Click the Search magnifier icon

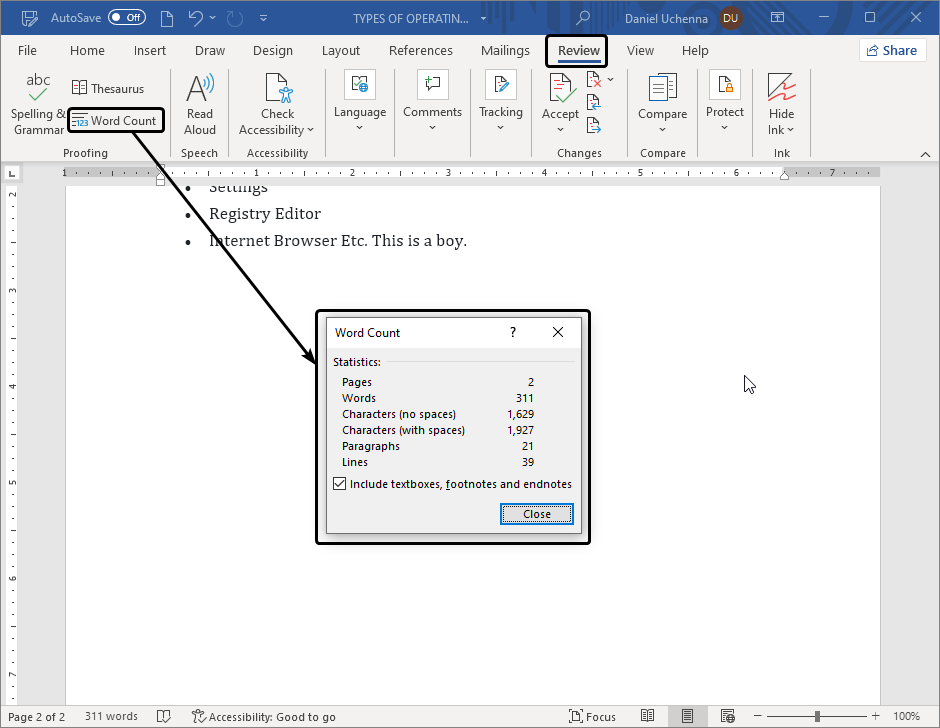click(x=583, y=18)
